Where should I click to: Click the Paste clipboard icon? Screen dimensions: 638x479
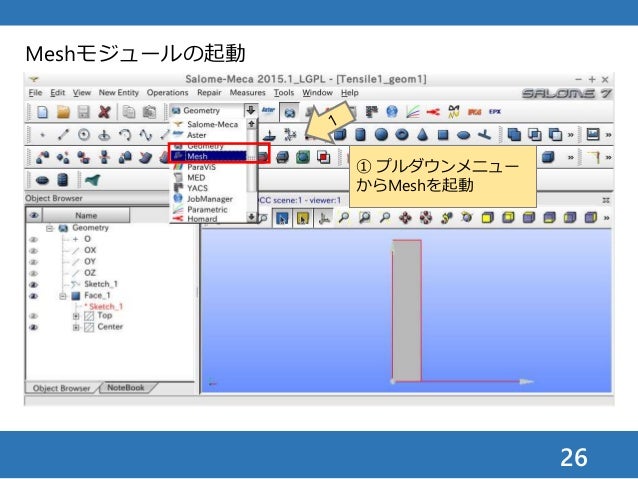(149, 112)
